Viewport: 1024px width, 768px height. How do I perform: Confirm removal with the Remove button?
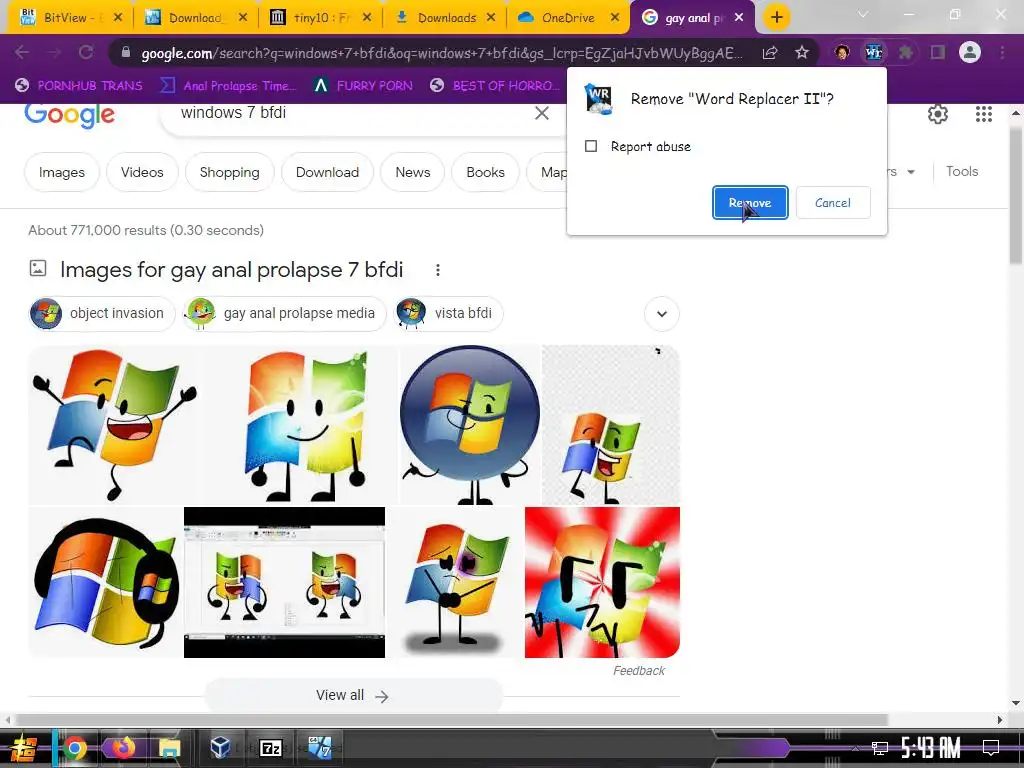coord(750,202)
